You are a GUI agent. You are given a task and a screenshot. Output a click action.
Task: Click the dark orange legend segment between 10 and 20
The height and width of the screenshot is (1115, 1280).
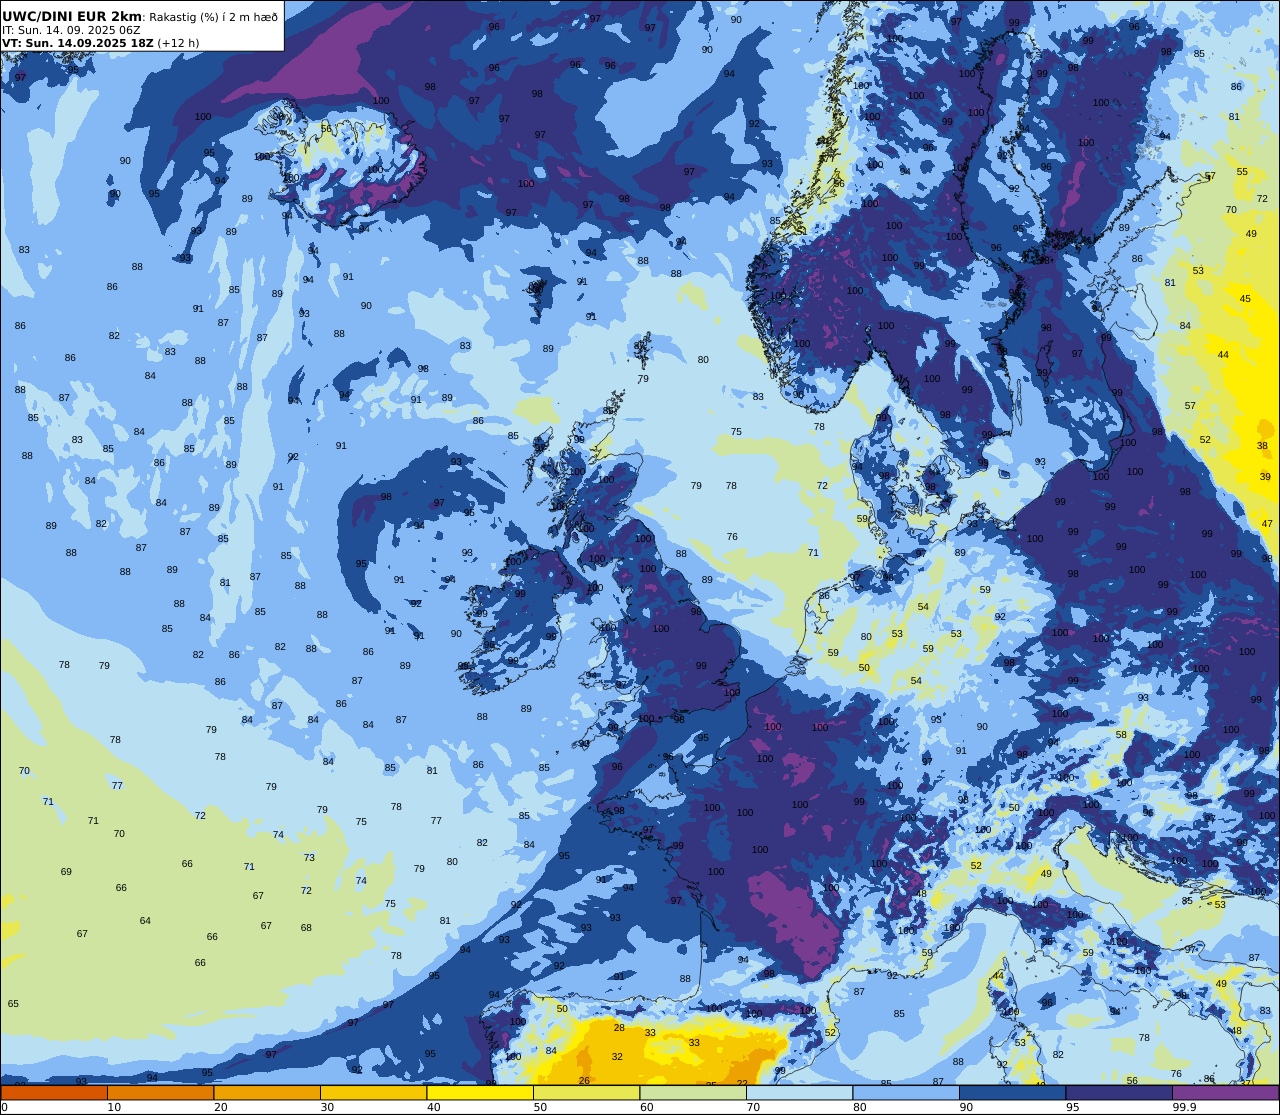coord(161,1092)
